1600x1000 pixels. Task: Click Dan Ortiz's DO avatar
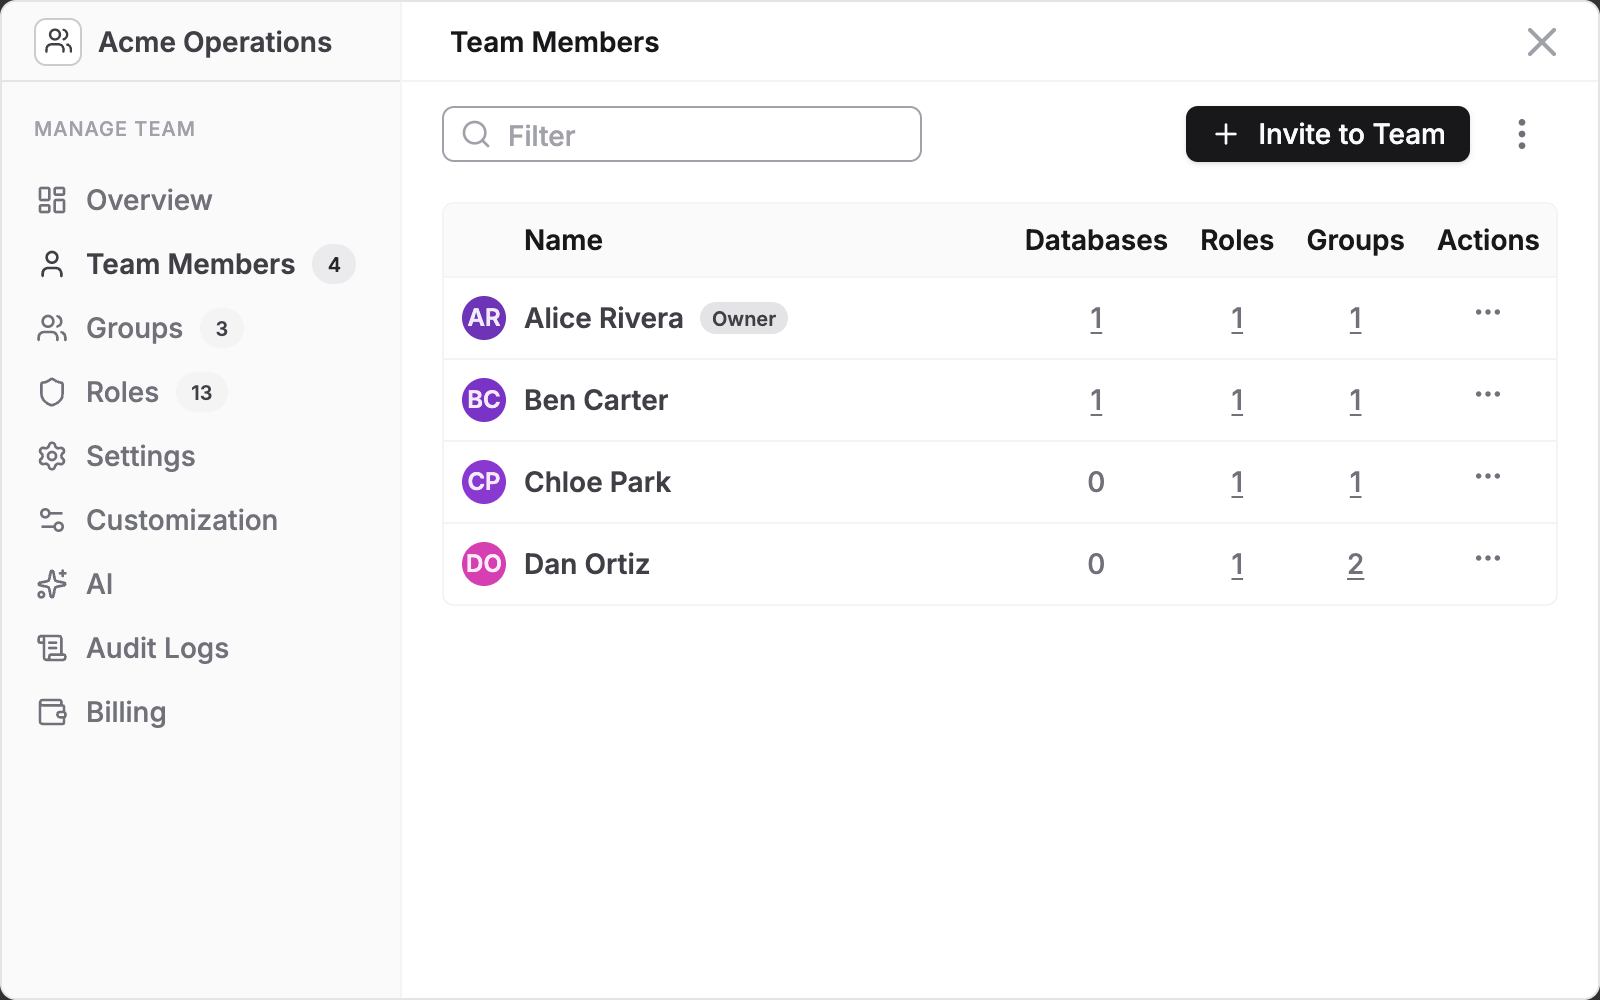(x=484, y=564)
